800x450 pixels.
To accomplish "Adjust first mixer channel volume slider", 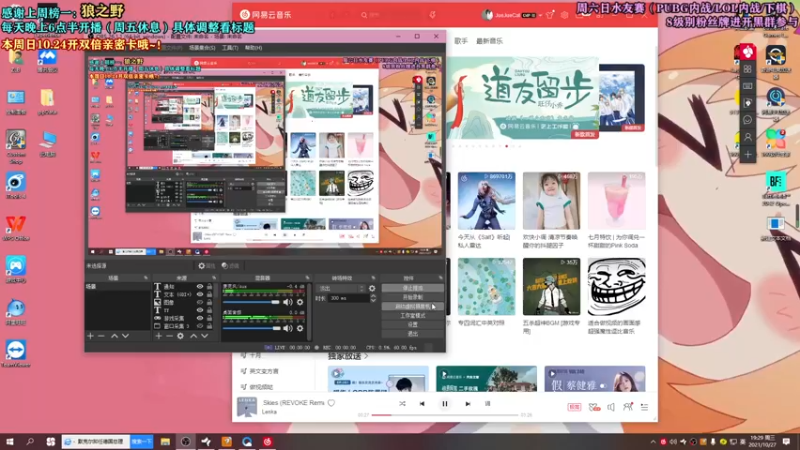I will (x=252, y=302).
